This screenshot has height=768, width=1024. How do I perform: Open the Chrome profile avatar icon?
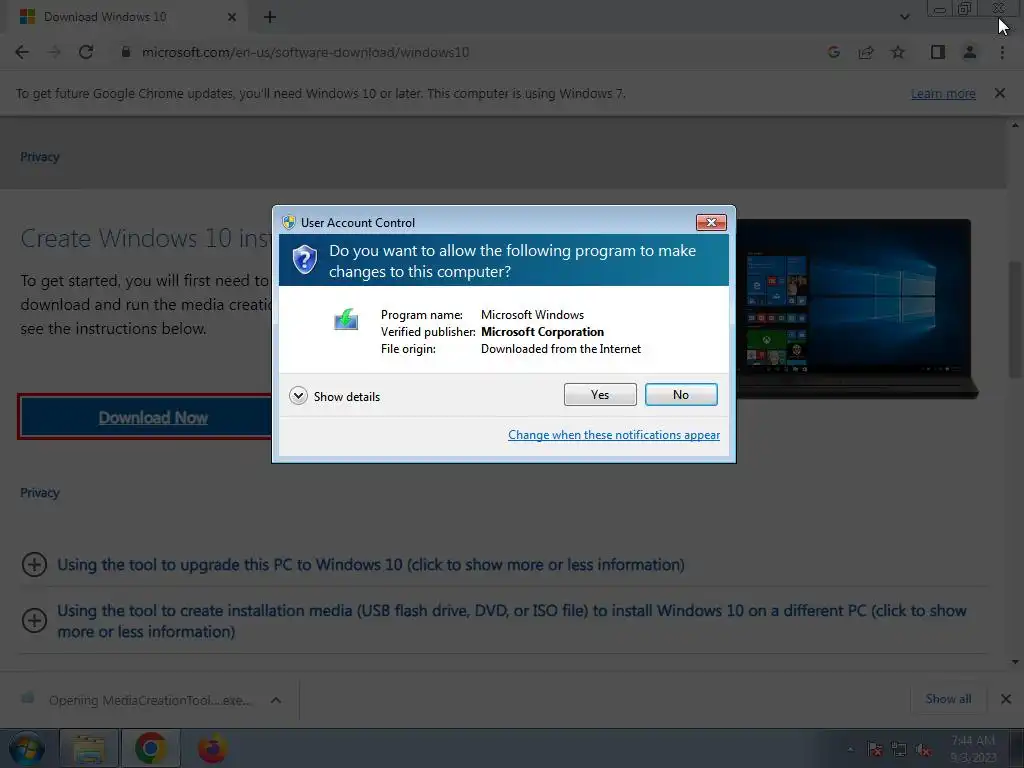[970, 52]
